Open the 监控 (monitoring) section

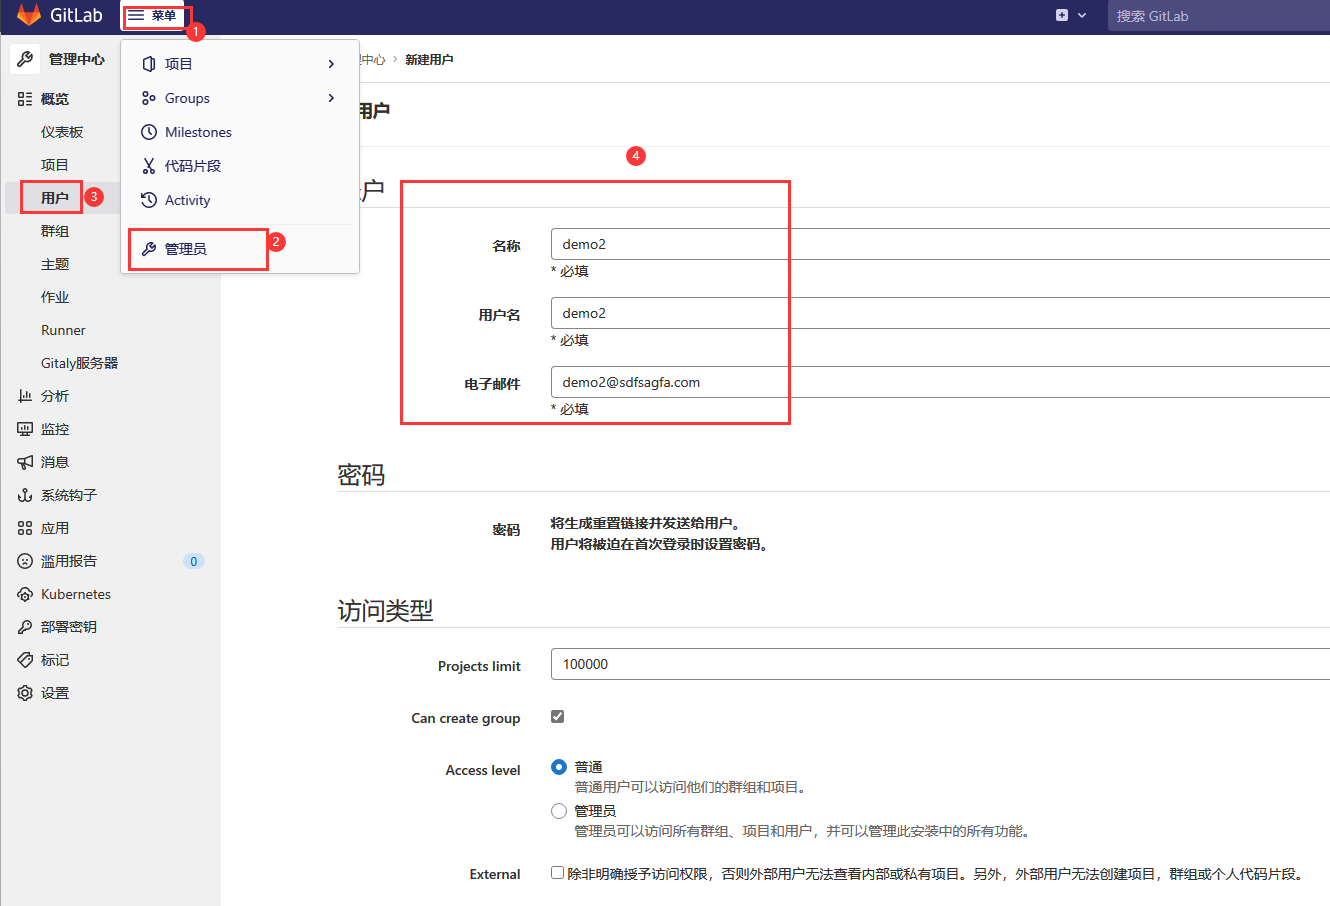53,428
